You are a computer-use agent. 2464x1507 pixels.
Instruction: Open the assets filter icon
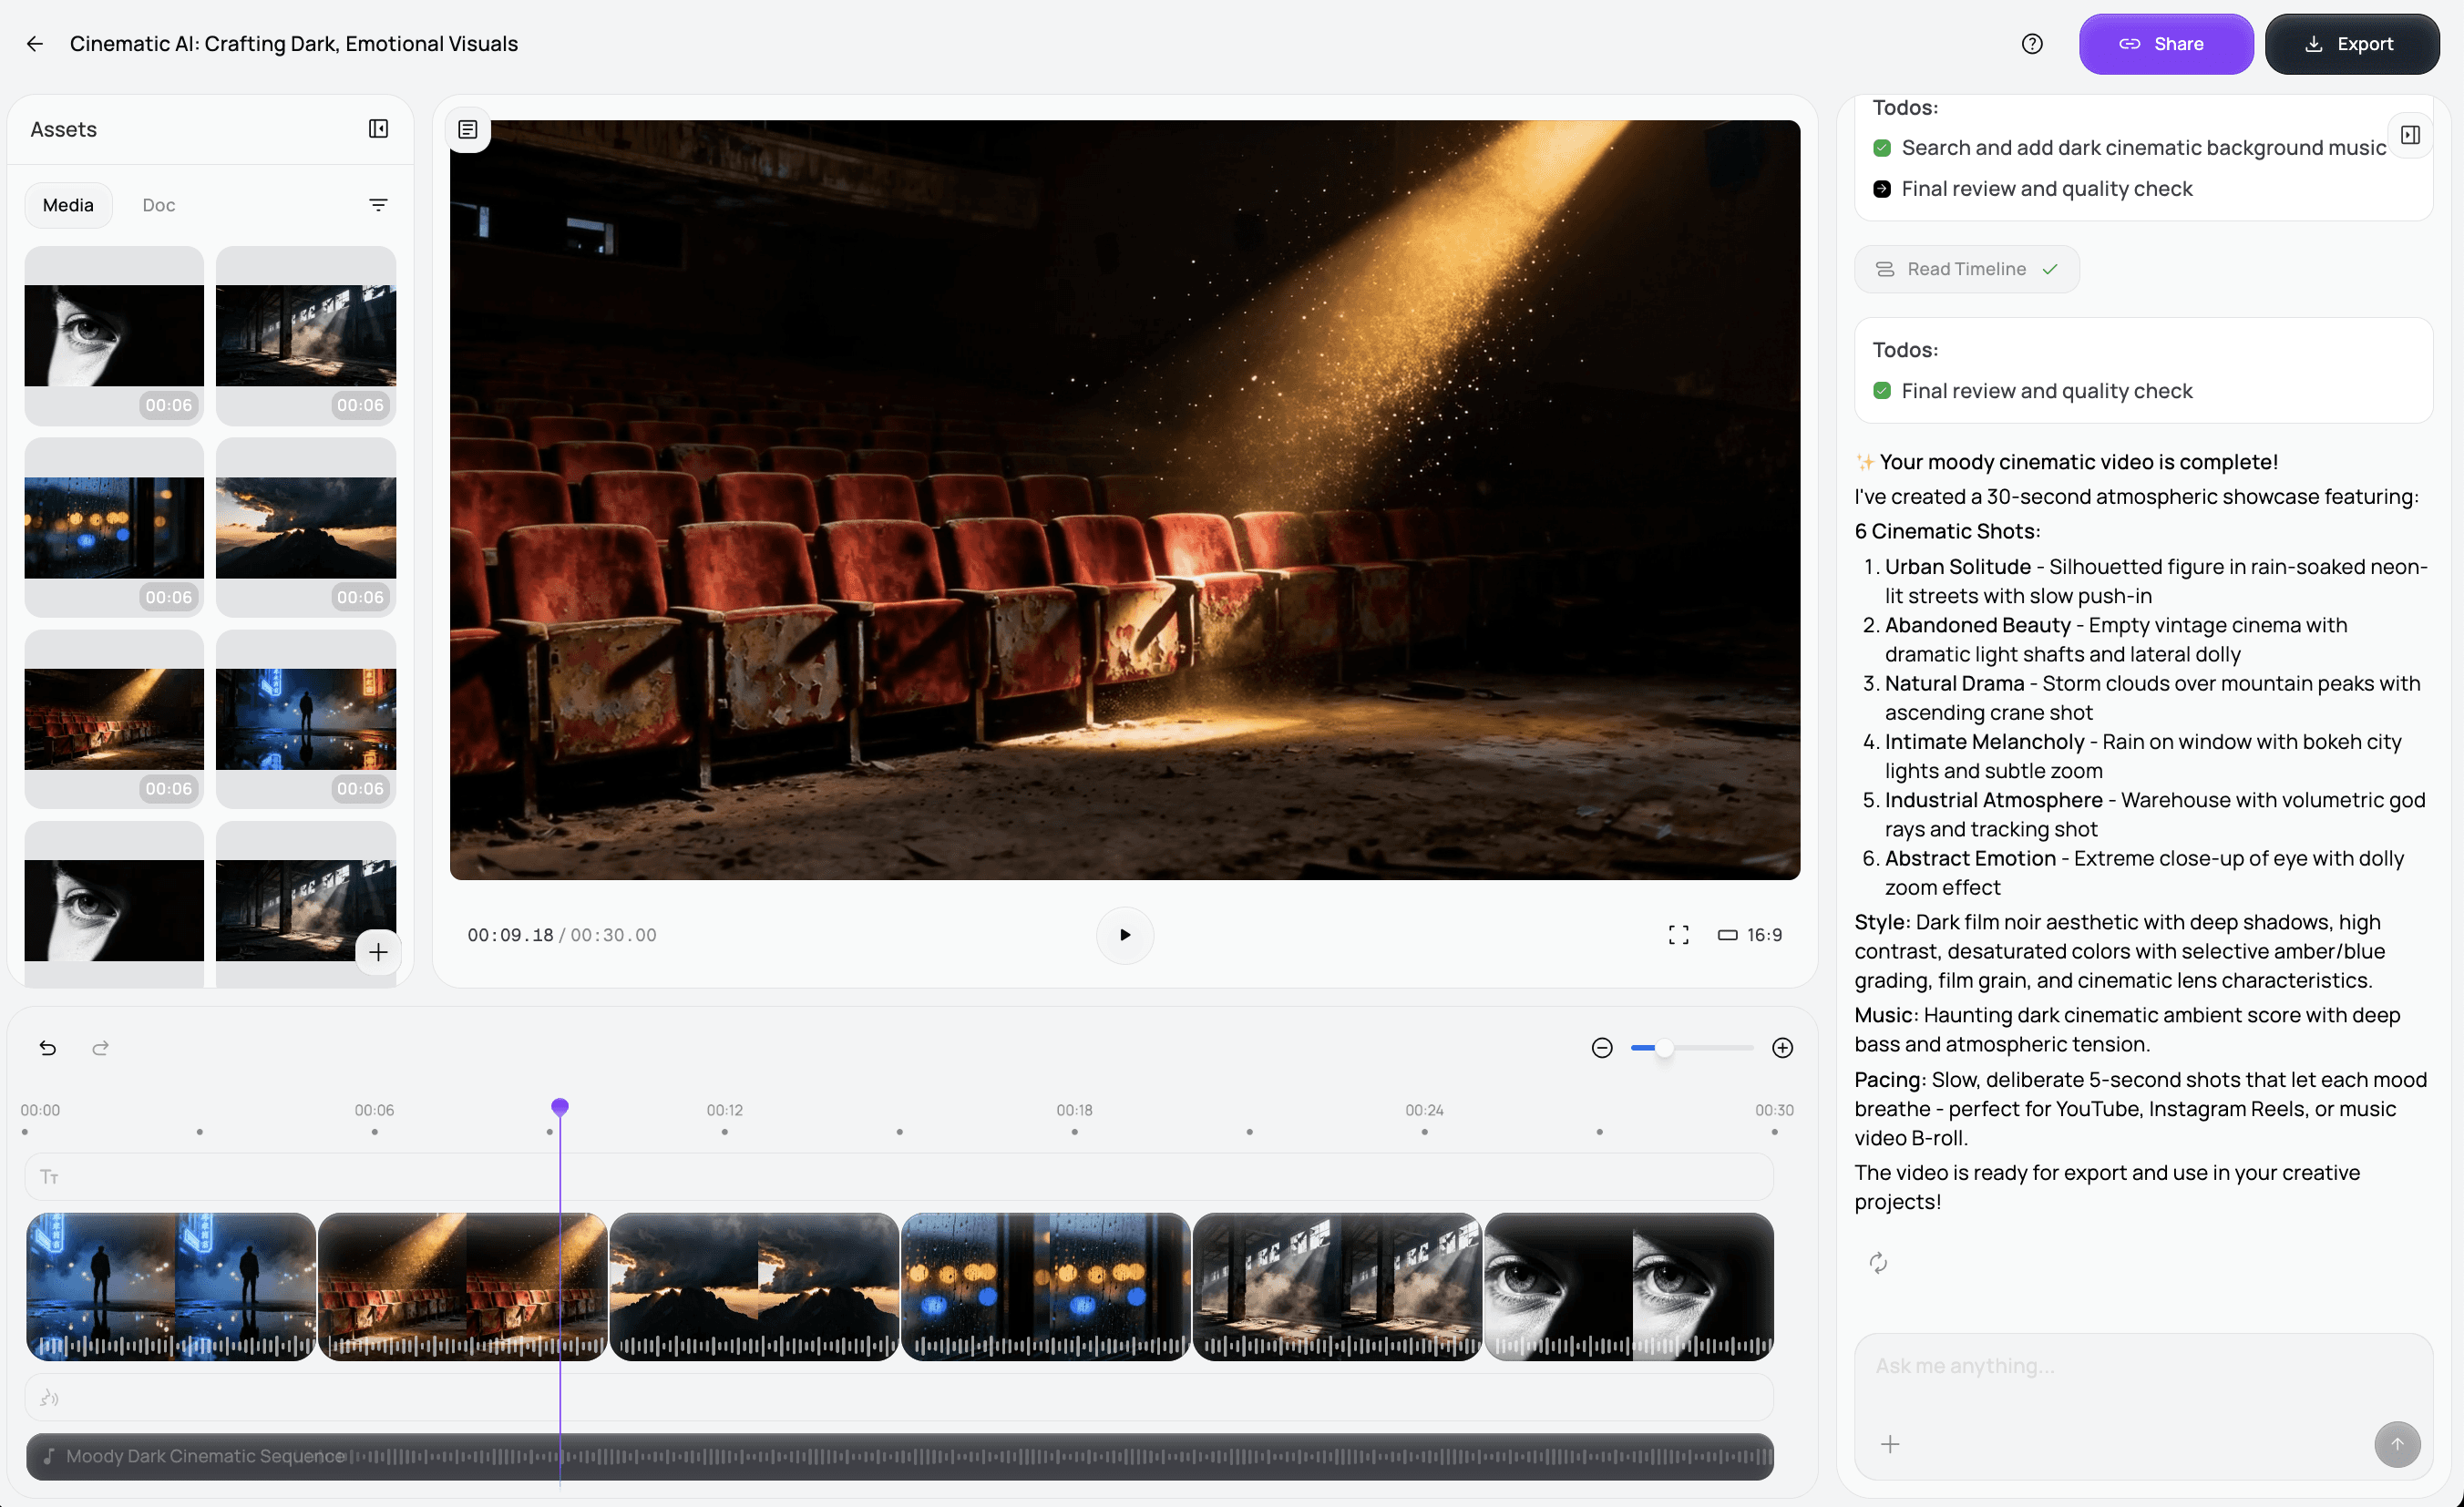pyautogui.click(x=378, y=205)
